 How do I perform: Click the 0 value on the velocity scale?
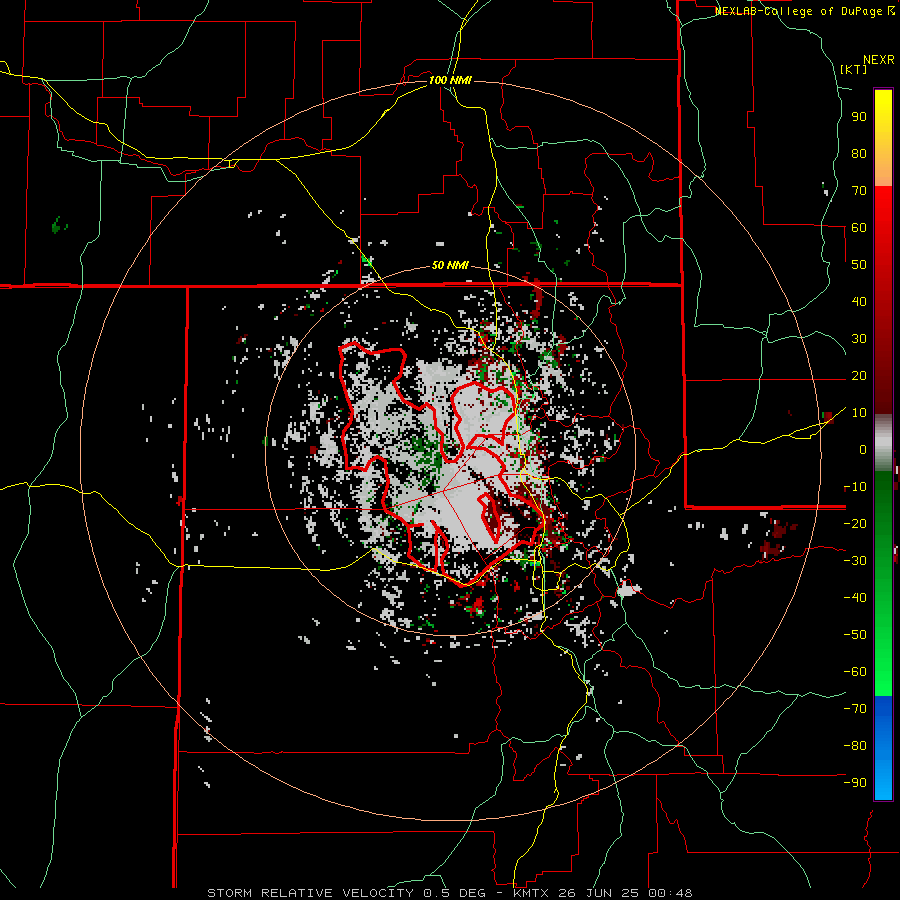[x=863, y=449]
